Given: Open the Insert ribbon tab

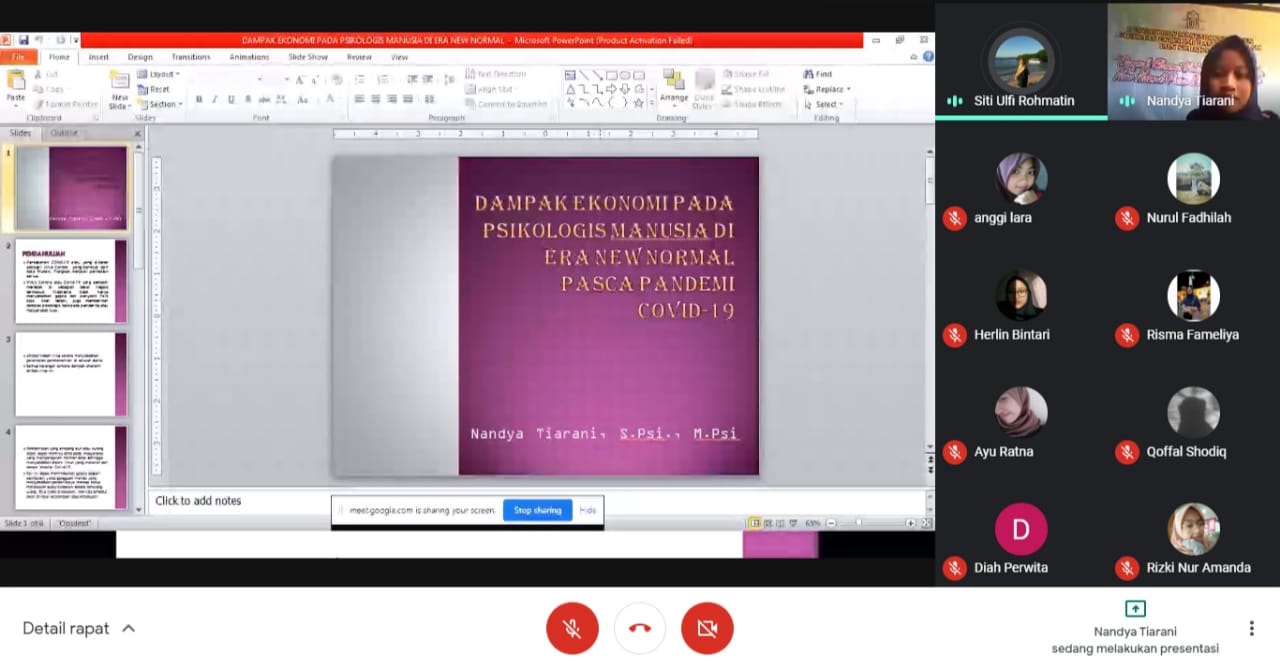Looking at the screenshot, I should coord(99,57).
